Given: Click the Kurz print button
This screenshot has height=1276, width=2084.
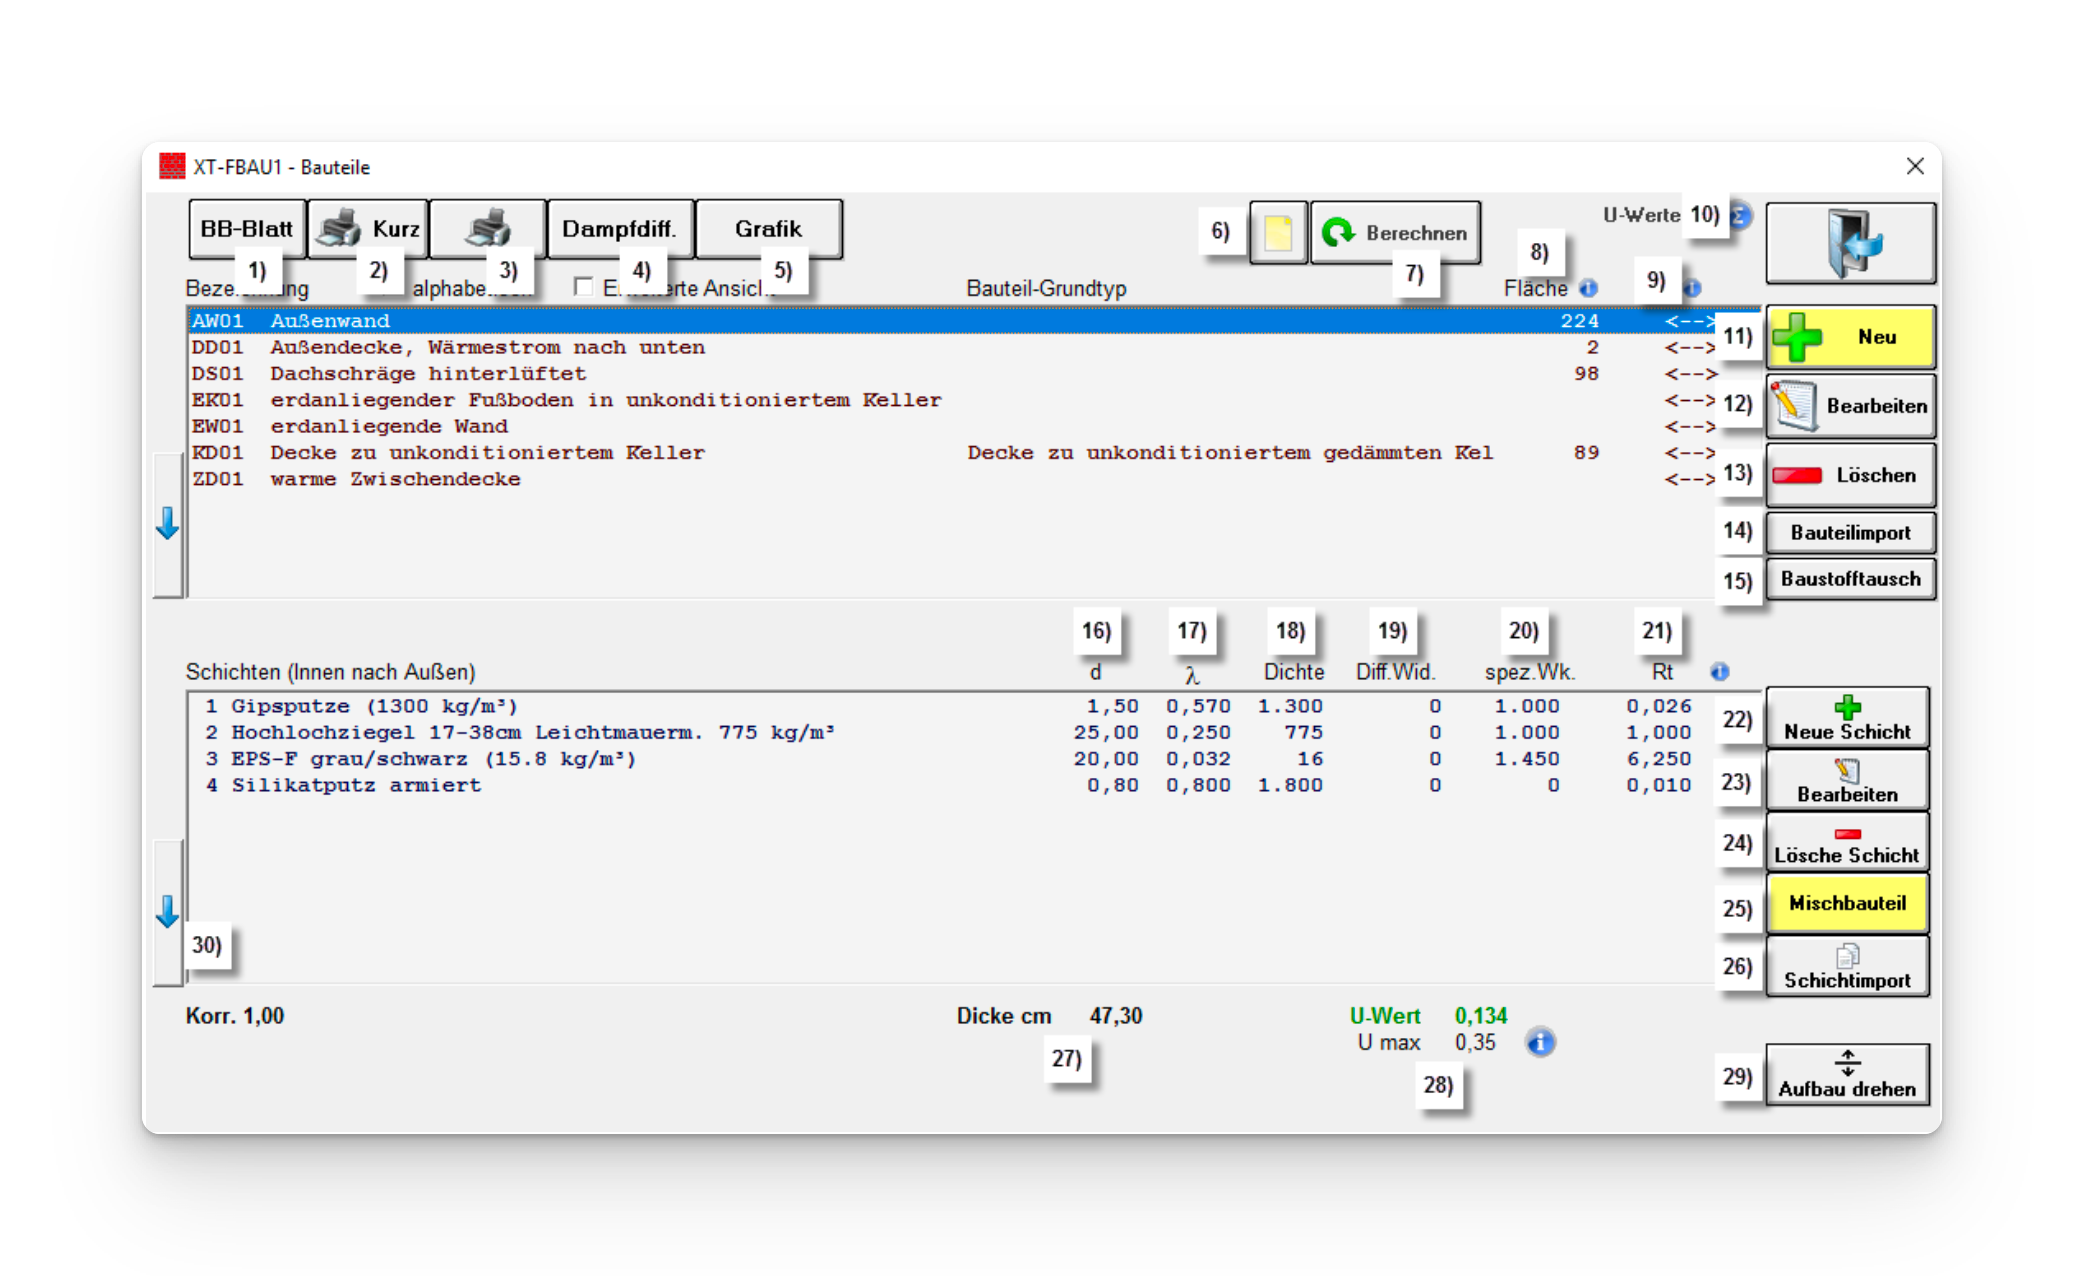Looking at the screenshot, I should [368, 229].
